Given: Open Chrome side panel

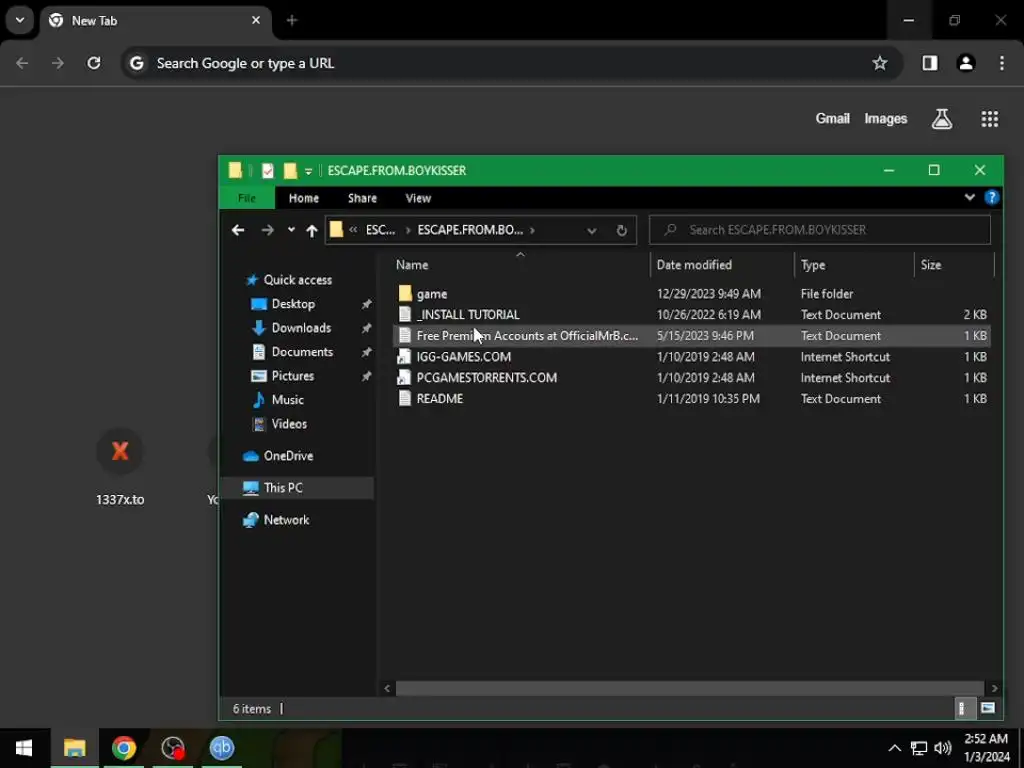Looking at the screenshot, I should coord(930,63).
